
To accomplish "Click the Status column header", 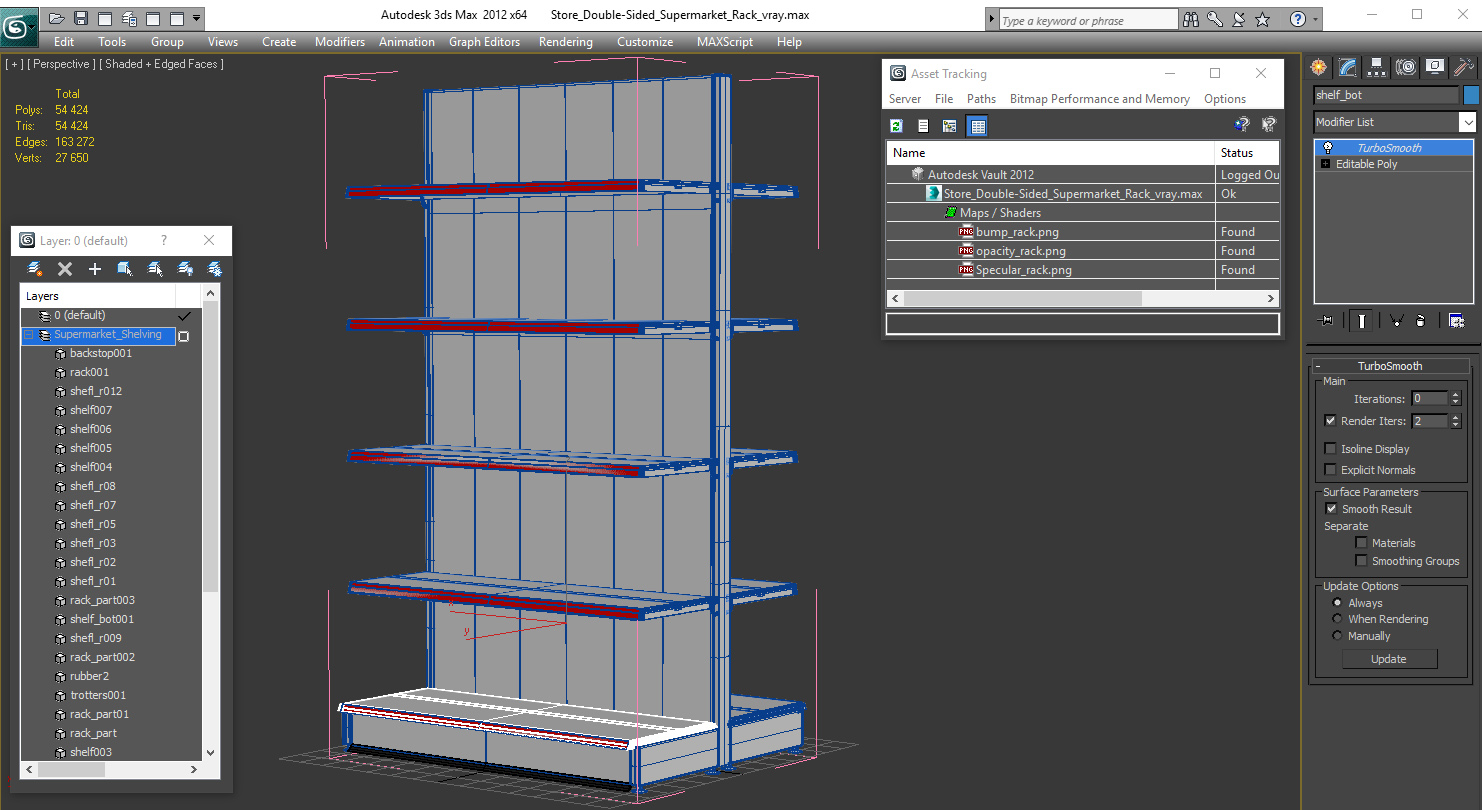I will pyautogui.click(x=1248, y=153).
